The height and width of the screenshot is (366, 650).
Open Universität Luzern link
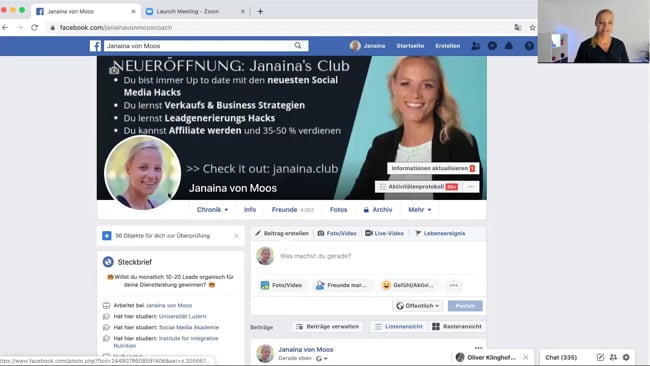[182, 316]
